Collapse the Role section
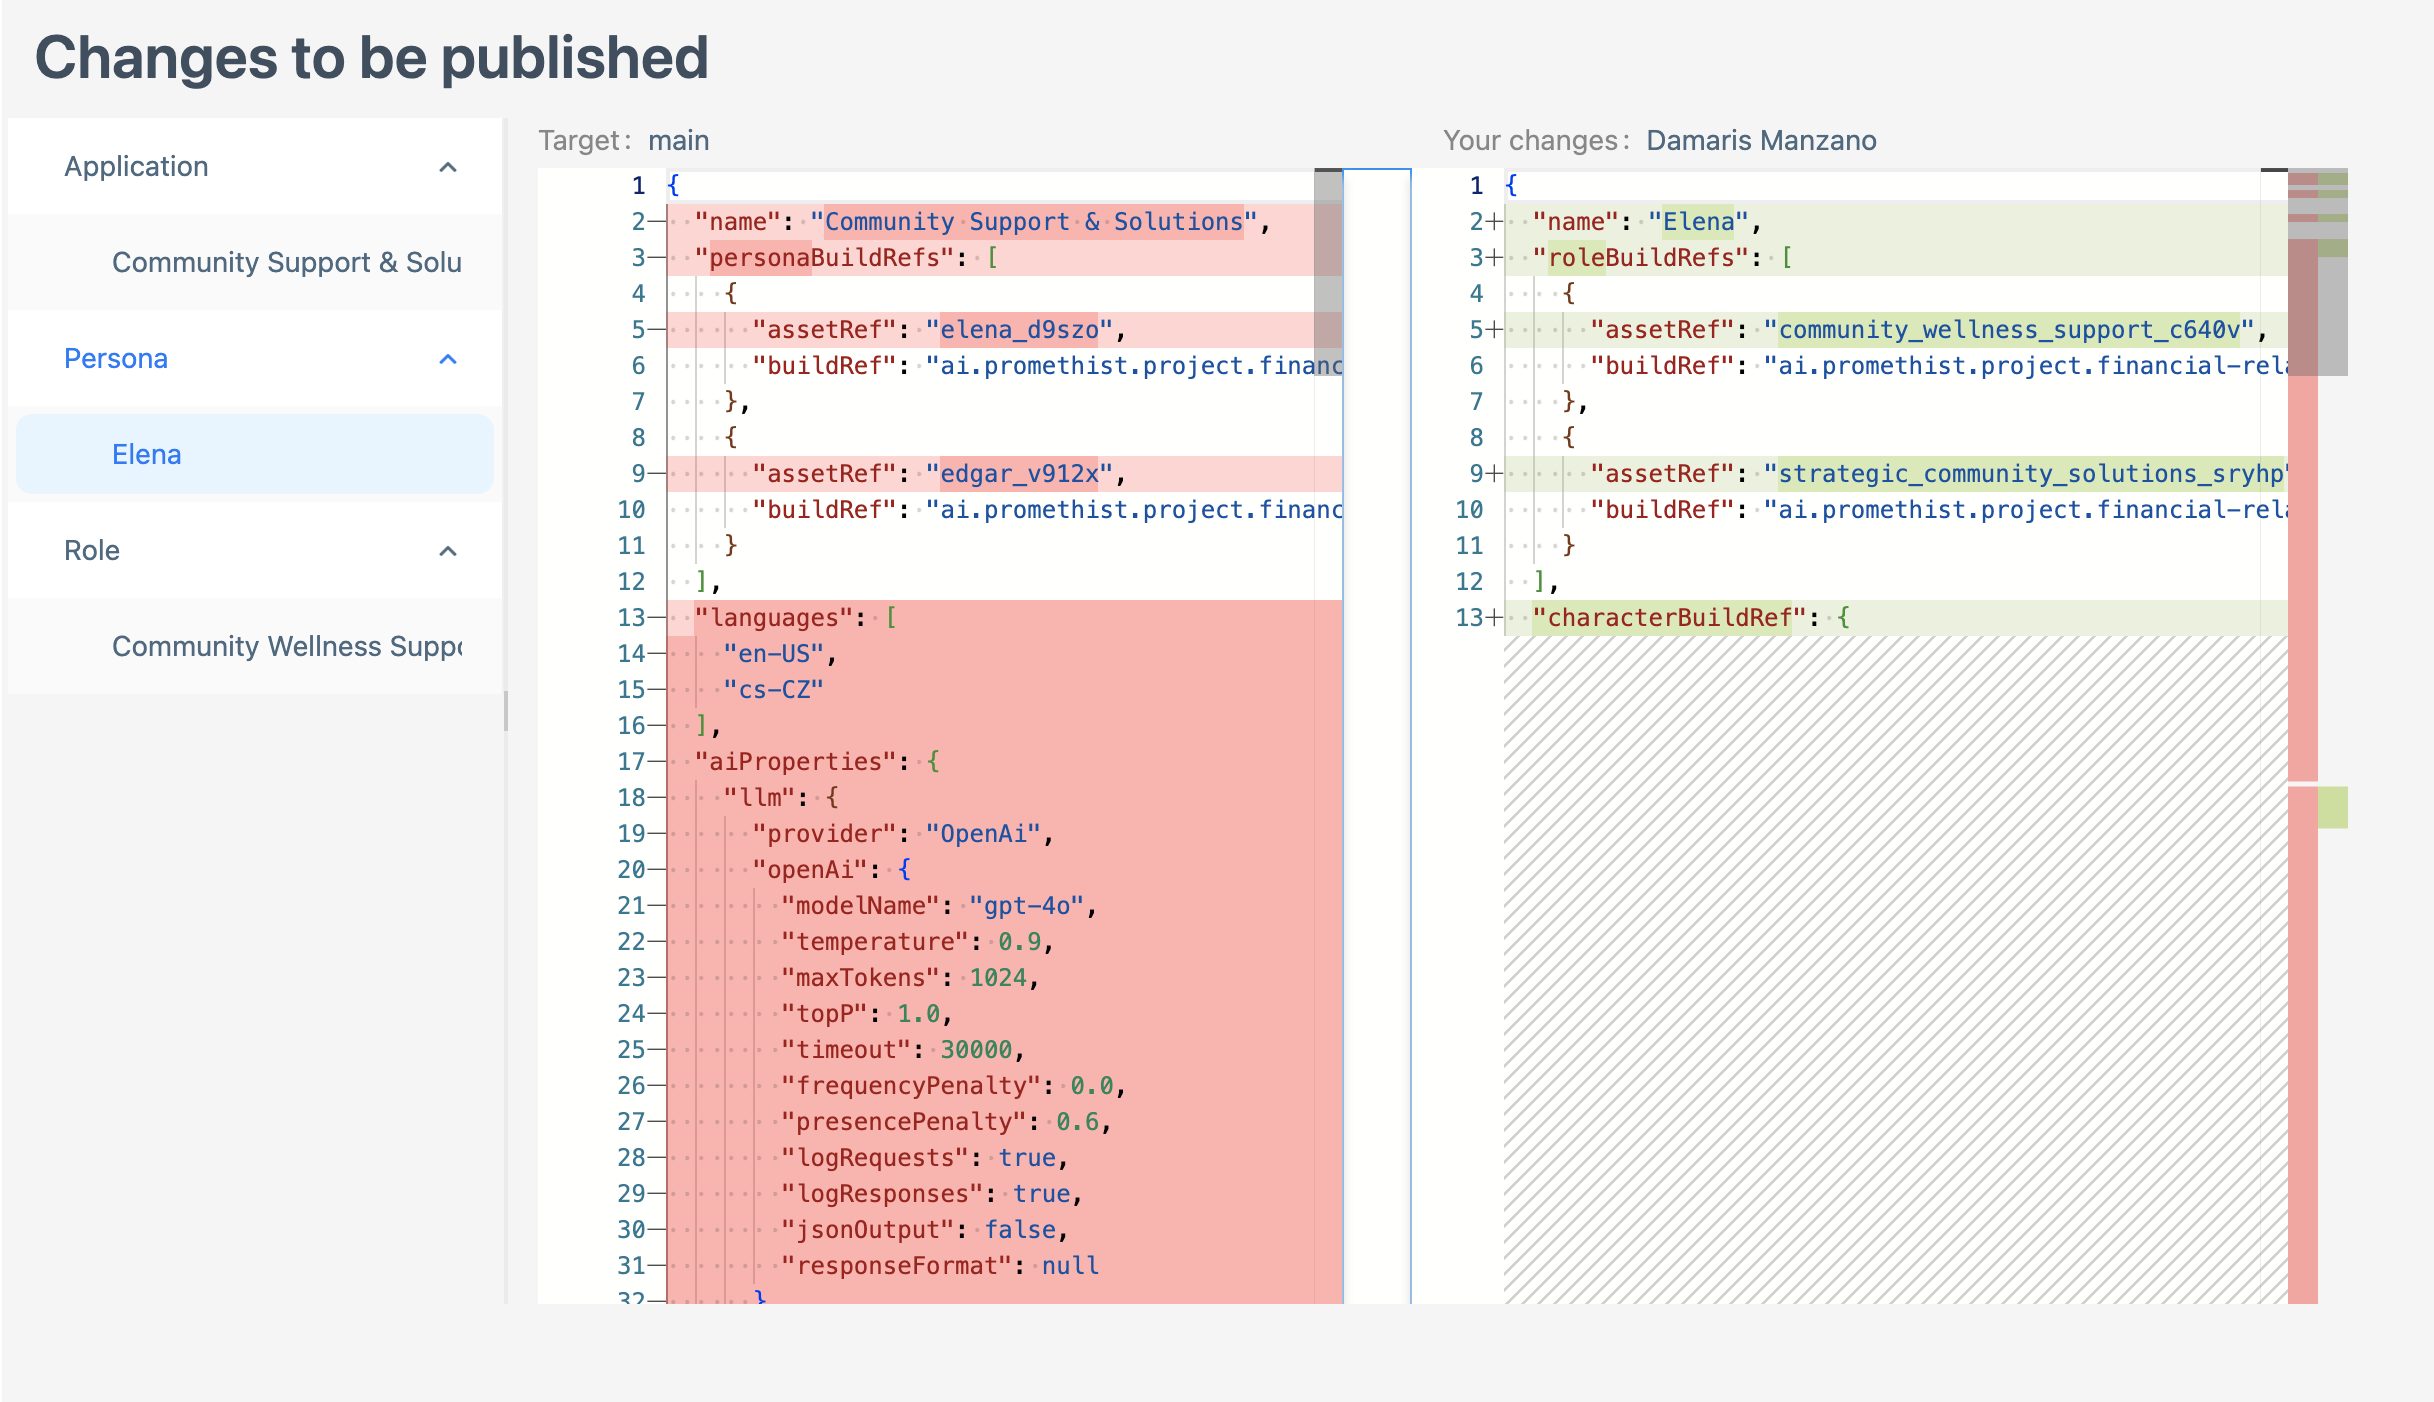 [449, 551]
